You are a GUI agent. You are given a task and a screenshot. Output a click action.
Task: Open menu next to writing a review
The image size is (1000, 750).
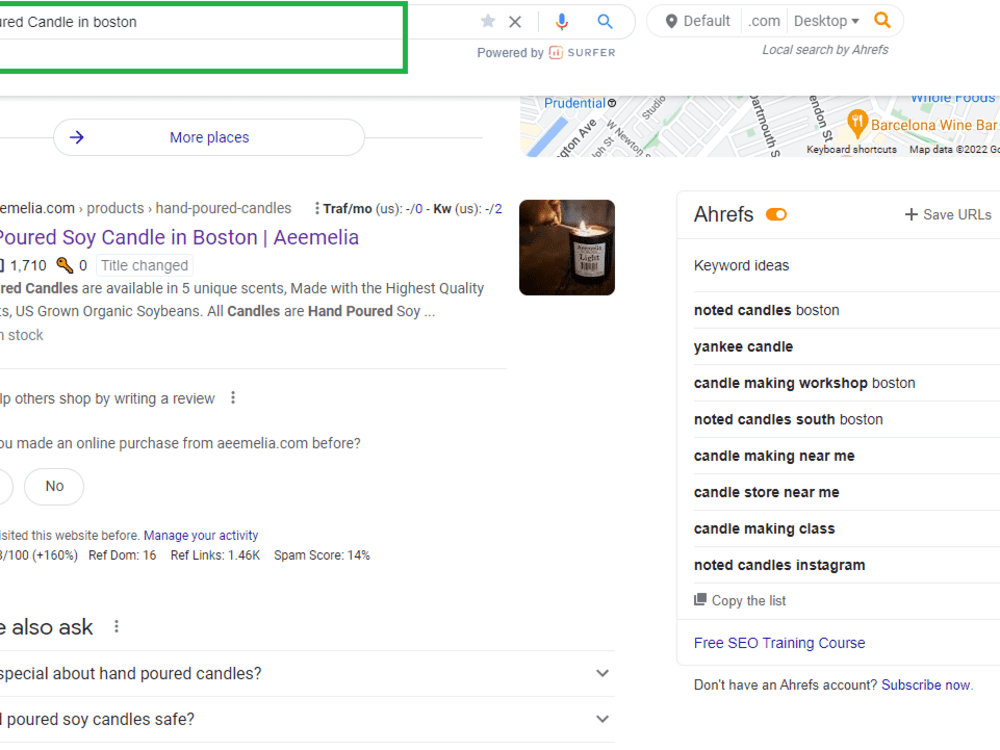(x=233, y=398)
